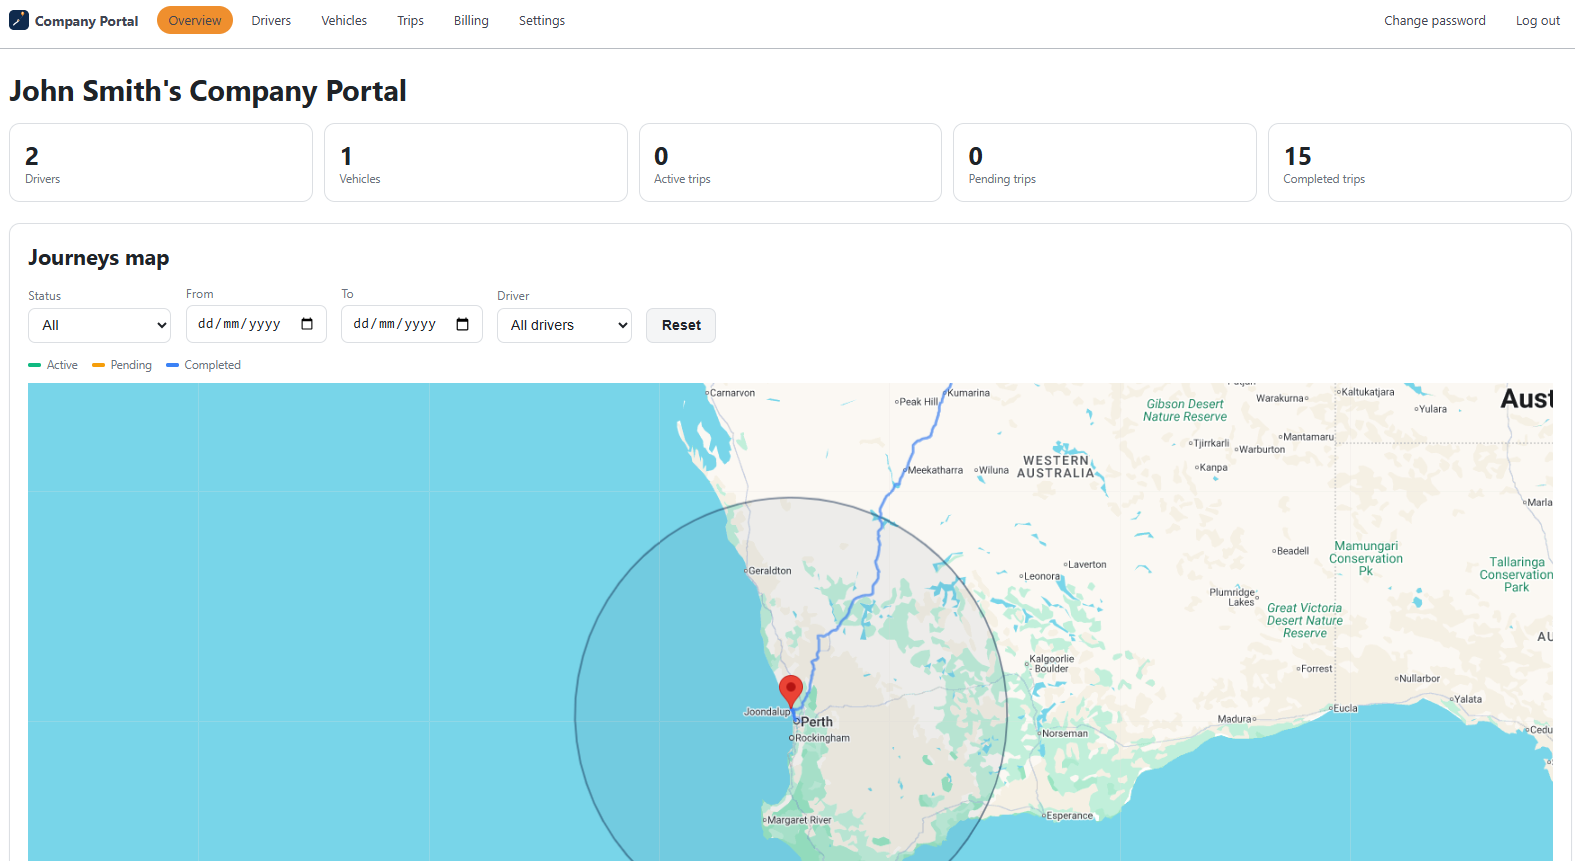Click the Rockingham label on the map

[822, 738]
